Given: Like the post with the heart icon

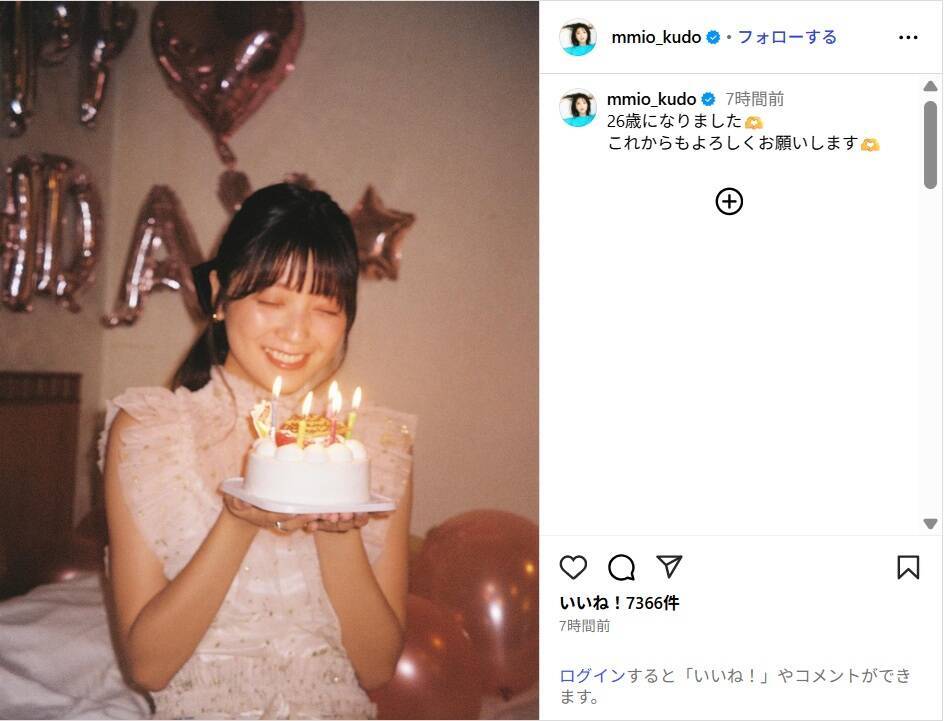Looking at the screenshot, I should click(x=573, y=567).
